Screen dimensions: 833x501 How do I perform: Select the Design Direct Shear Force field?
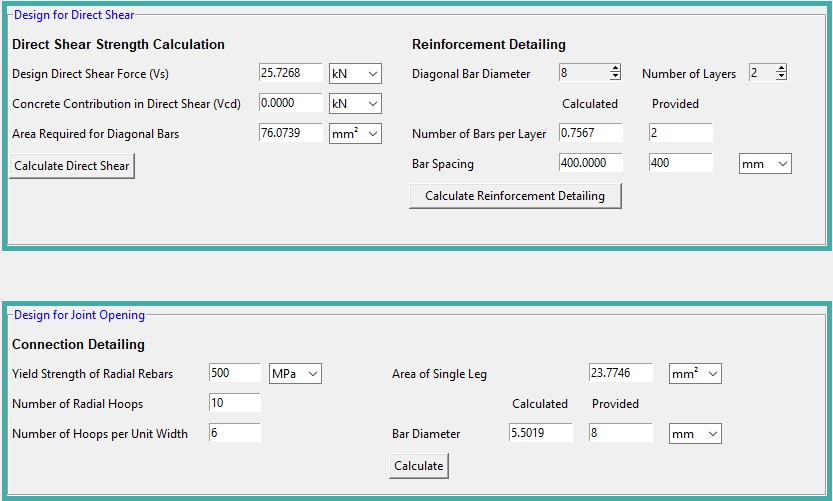coord(291,73)
